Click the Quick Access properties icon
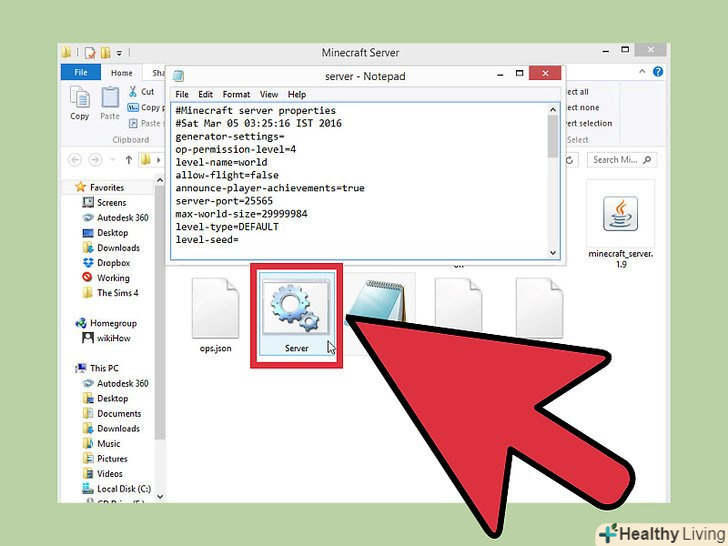Viewport: 728px width, 546px height. 90,52
